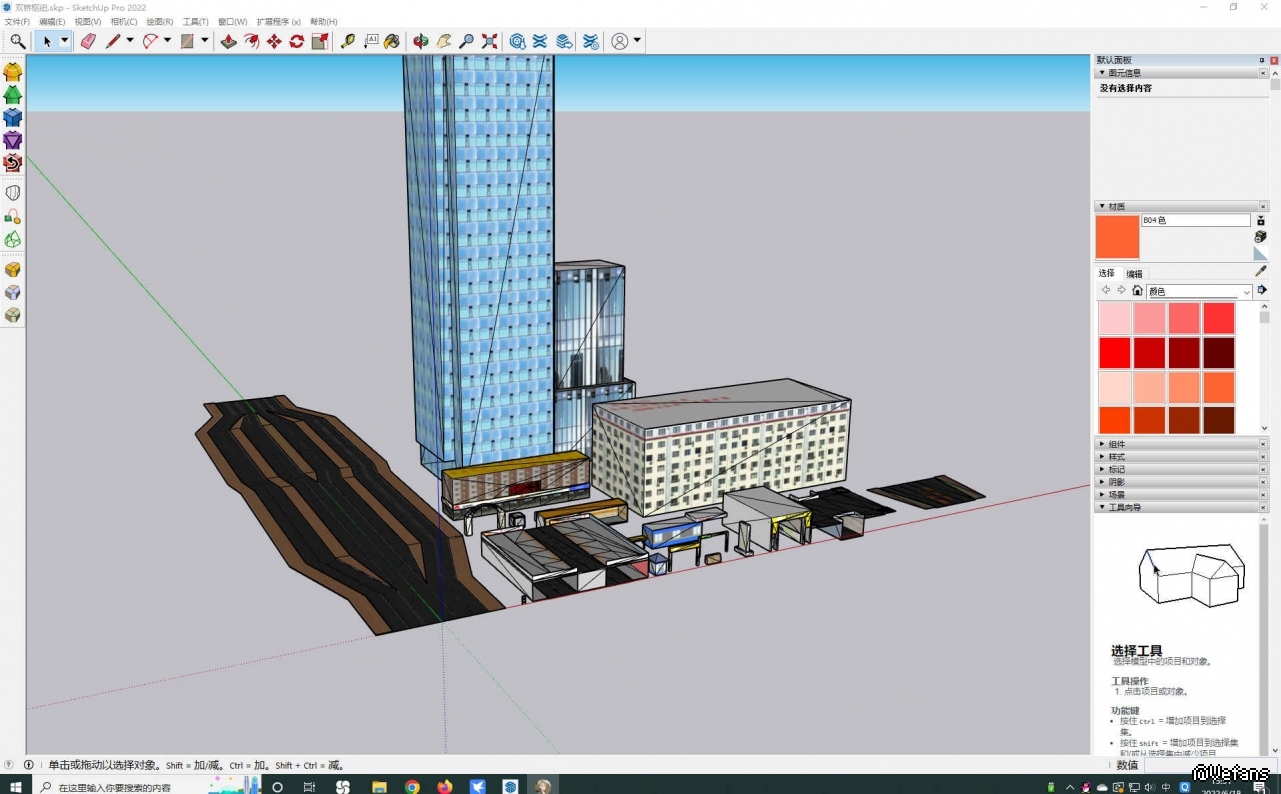Select the Tape Measure tool
The height and width of the screenshot is (794, 1281).
point(347,41)
